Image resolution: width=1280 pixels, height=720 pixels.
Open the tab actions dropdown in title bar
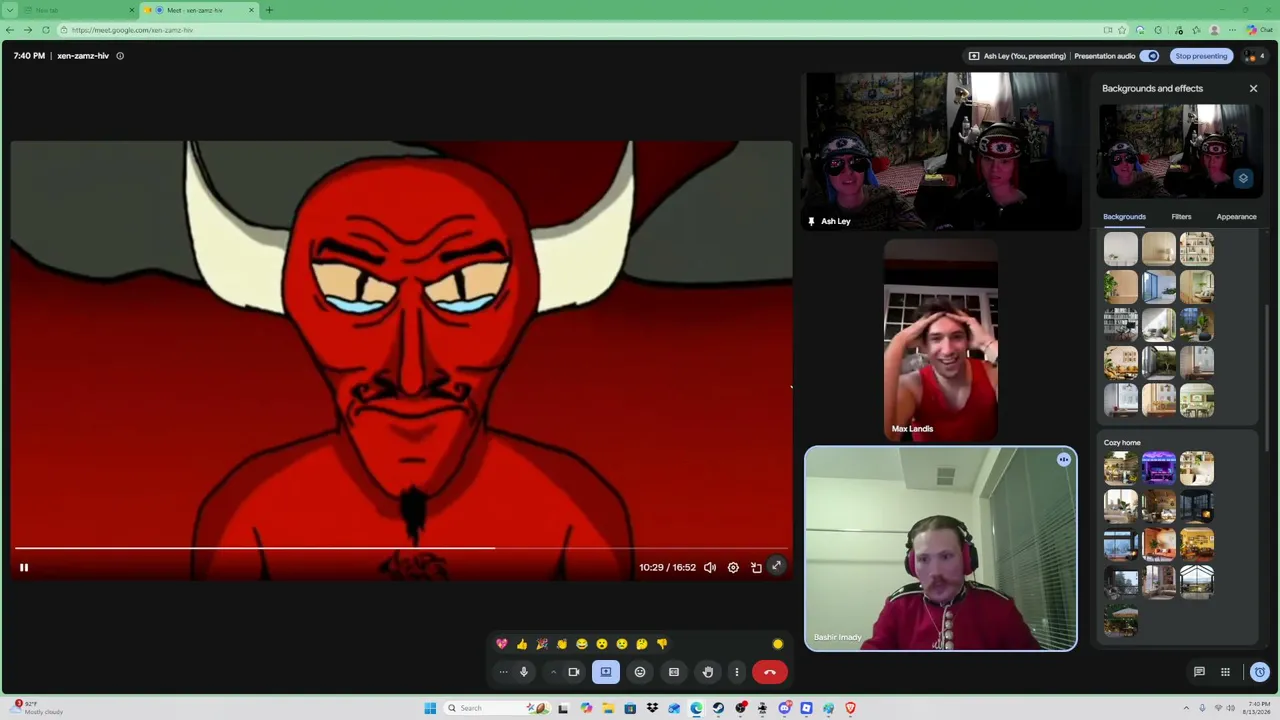[11, 10]
